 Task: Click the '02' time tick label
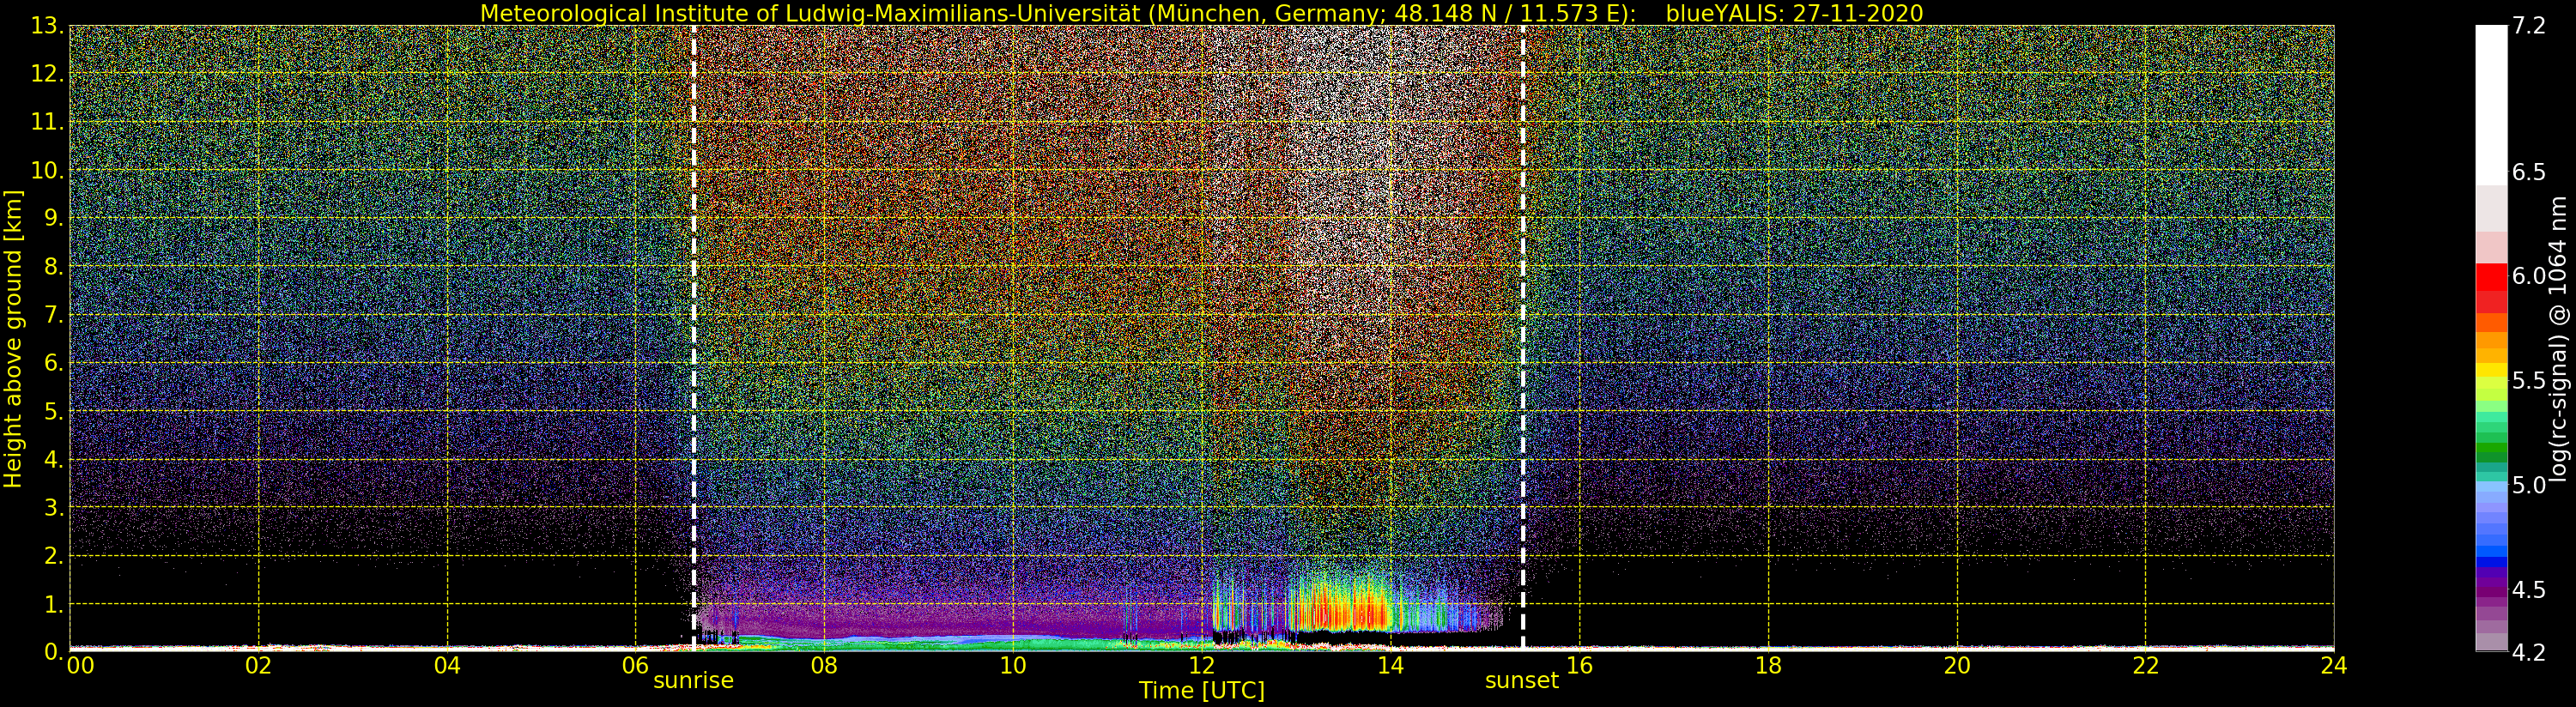[258, 665]
